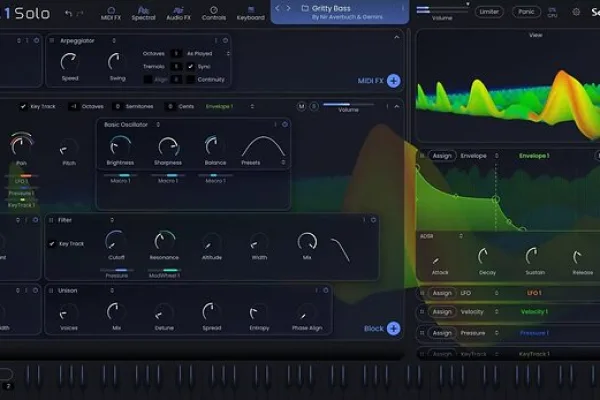
Task: Click the Arpeggiator Swing knob
Action: pos(116,62)
